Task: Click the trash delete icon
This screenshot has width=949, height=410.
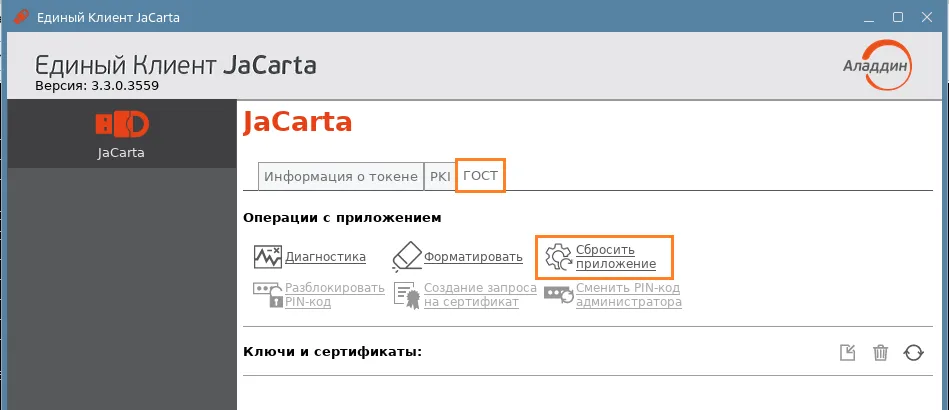Action: point(880,352)
